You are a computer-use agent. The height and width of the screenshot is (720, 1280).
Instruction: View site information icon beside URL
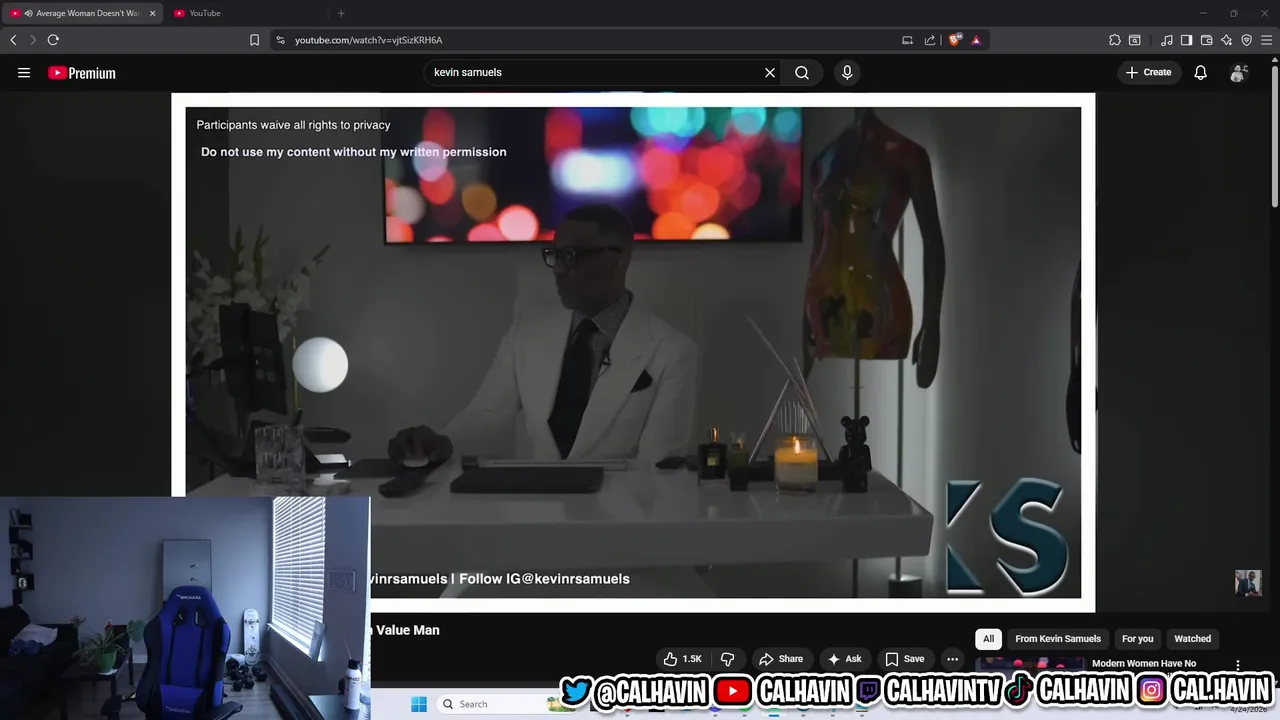point(280,40)
